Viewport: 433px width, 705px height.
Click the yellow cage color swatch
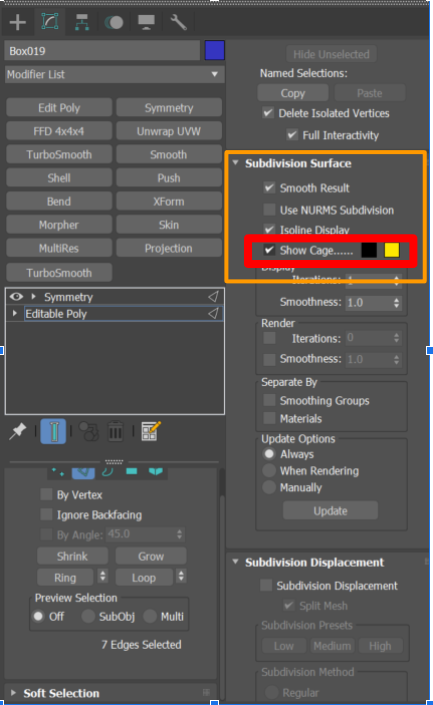click(392, 250)
